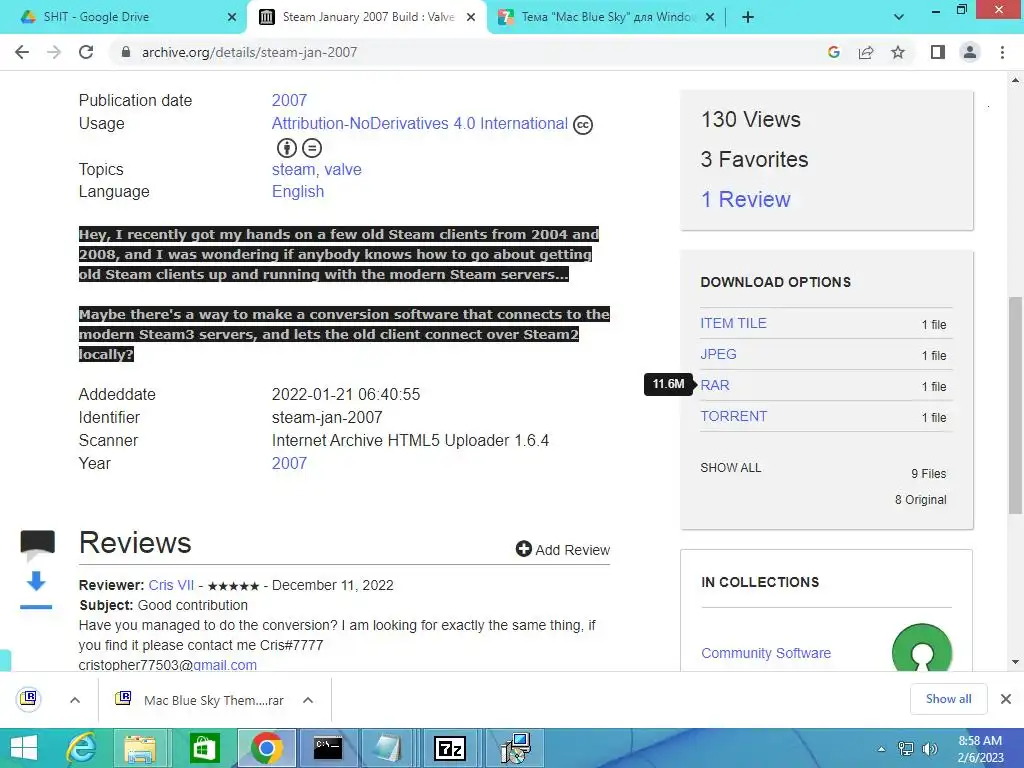1024x768 pixels.
Task: Click the forward navigation arrow
Action: pos(54,52)
